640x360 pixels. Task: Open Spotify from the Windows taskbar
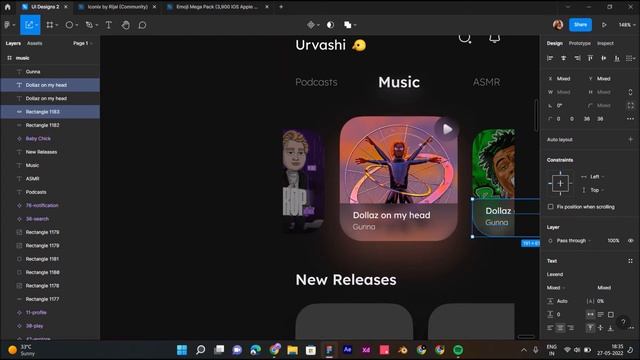click(458, 350)
